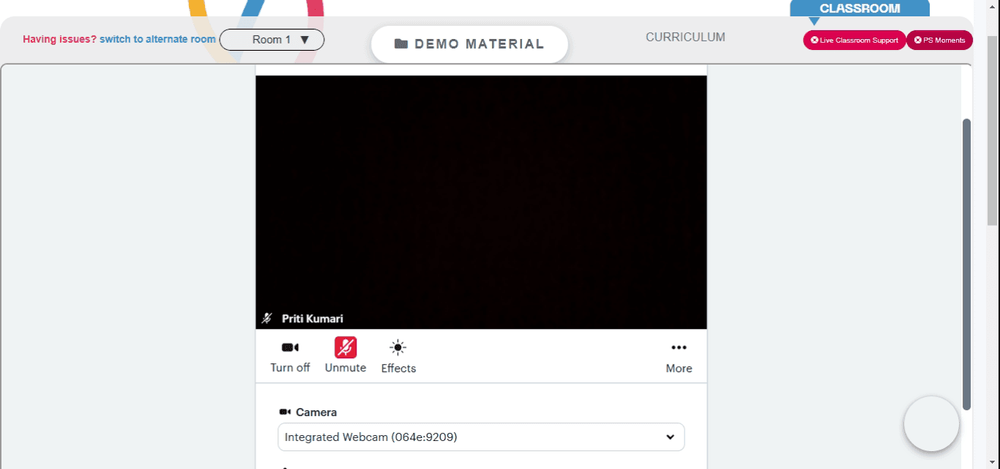
Task: Switch to the Curriculum tab
Action: click(x=685, y=37)
